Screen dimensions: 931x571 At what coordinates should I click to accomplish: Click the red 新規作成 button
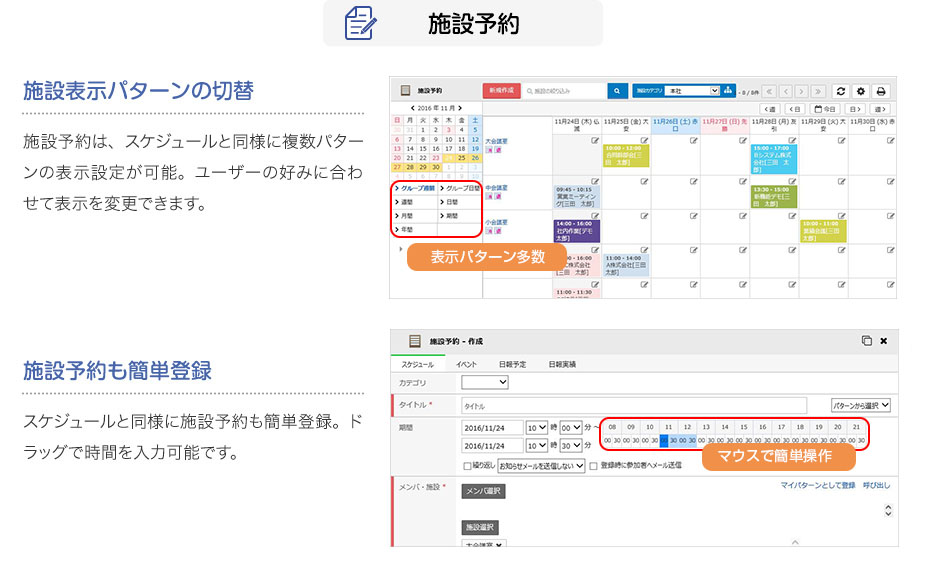(x=502, y=90)
